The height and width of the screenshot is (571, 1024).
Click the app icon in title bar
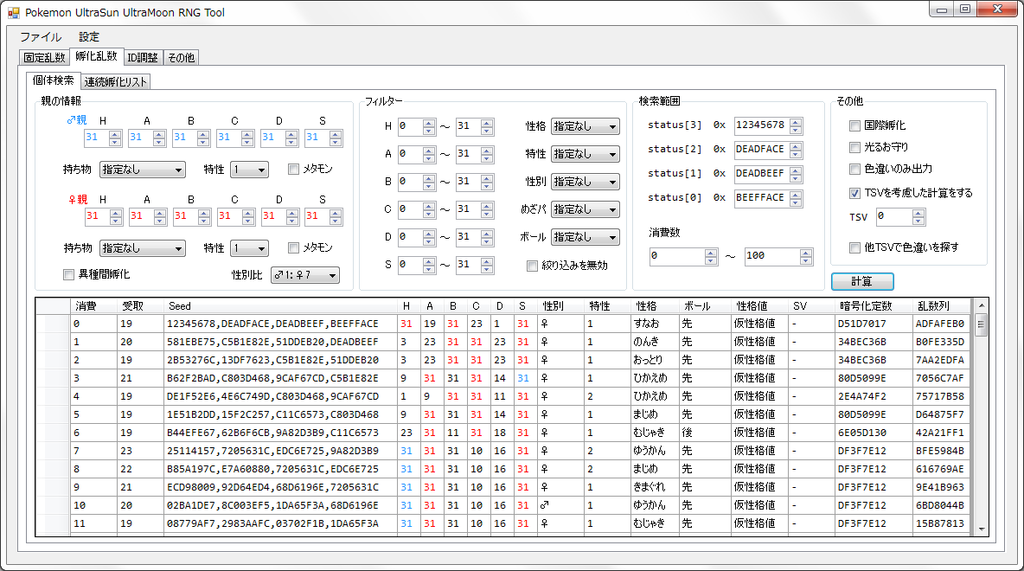13,12
